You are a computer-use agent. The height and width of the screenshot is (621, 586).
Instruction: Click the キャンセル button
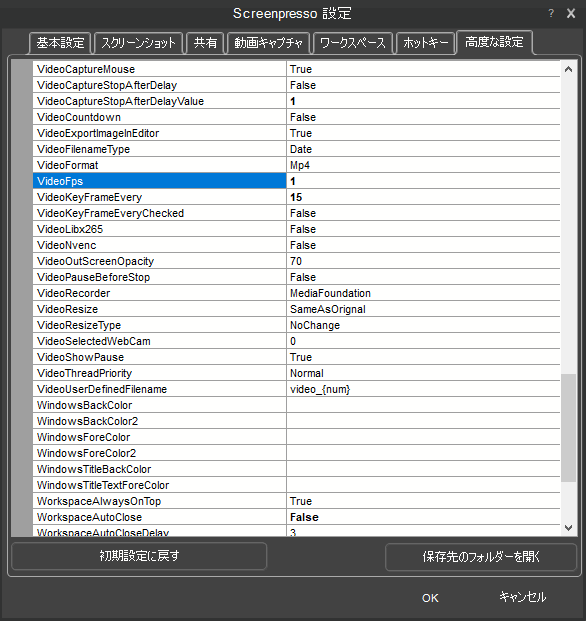point(522,597)
